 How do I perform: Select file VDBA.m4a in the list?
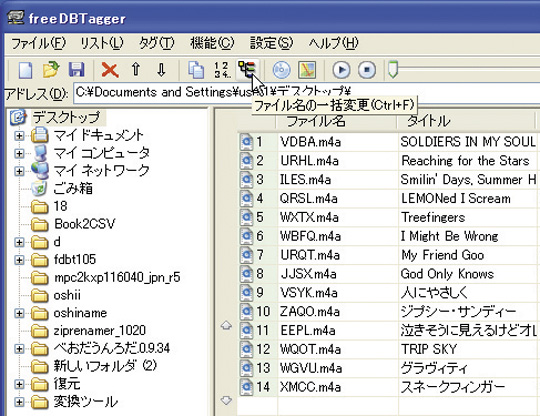tap(310, 142)
